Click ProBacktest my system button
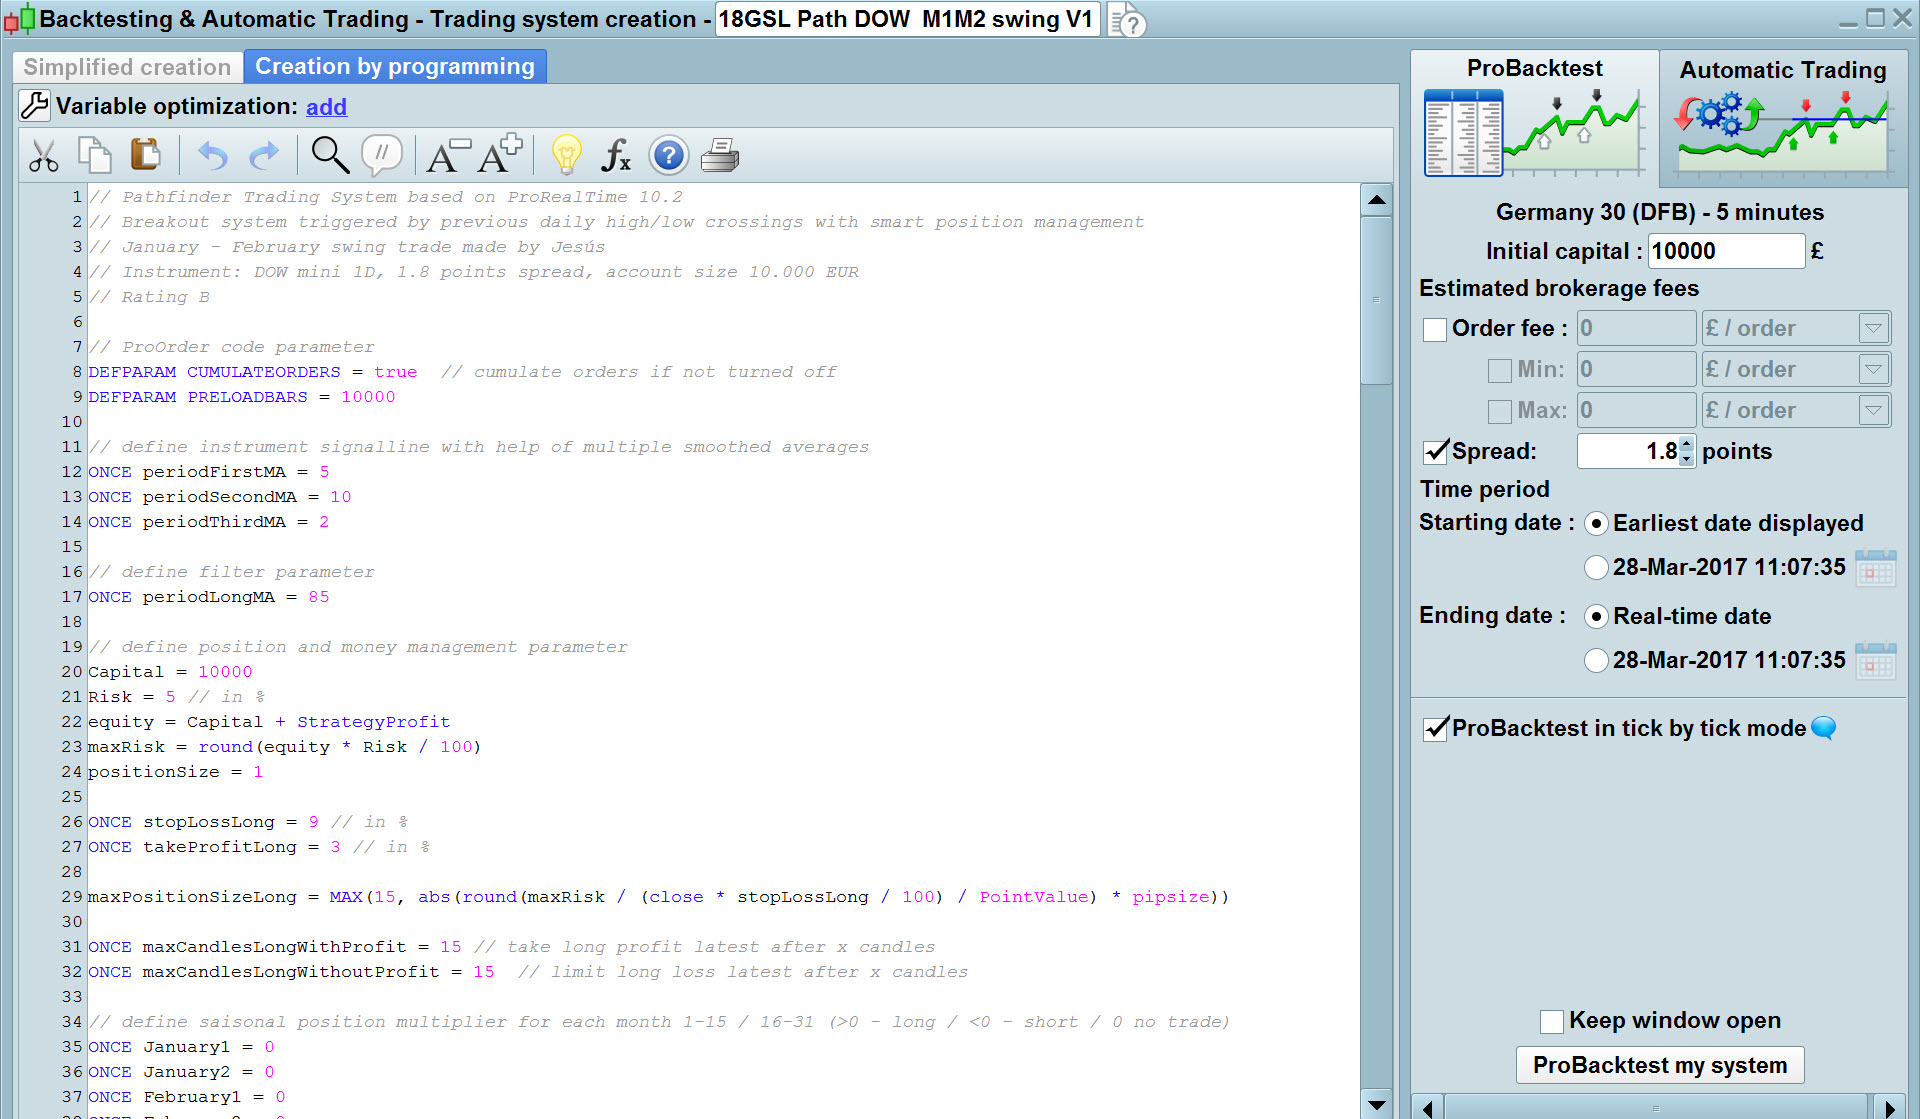1920x1119 pixels. pyautogui.click(x=1659, y=1065)
